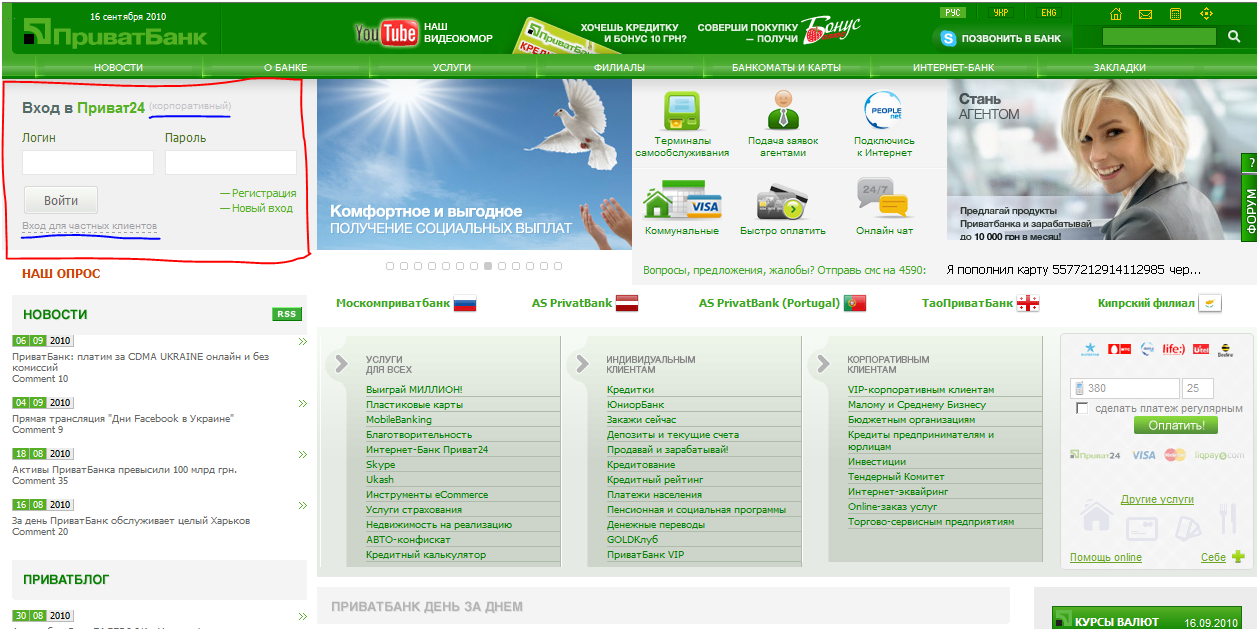The width and height of the screenshot is (1259, 631).
Task: Expand Услуги для всех section arrow
Action: point(342,364)
